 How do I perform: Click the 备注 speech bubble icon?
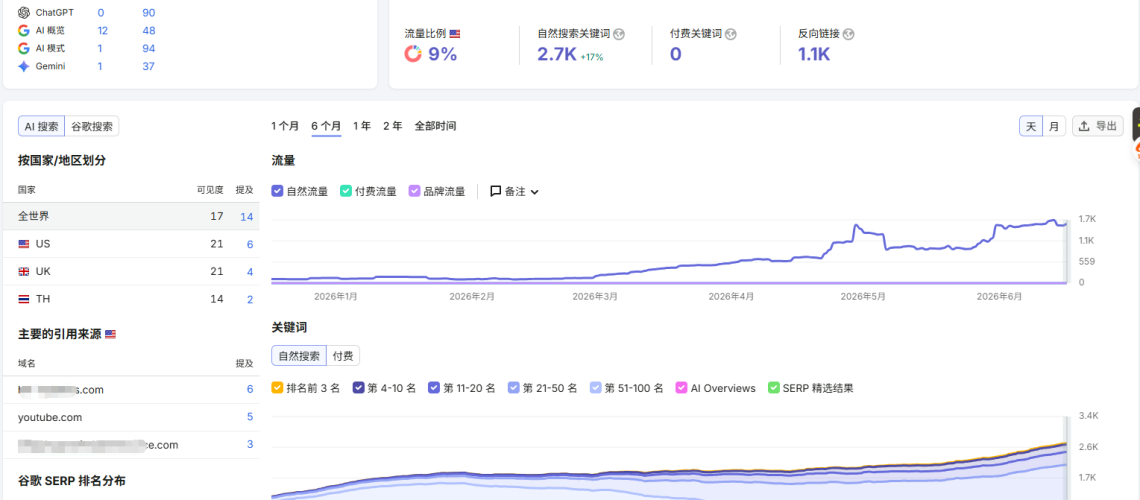(496, 192)
